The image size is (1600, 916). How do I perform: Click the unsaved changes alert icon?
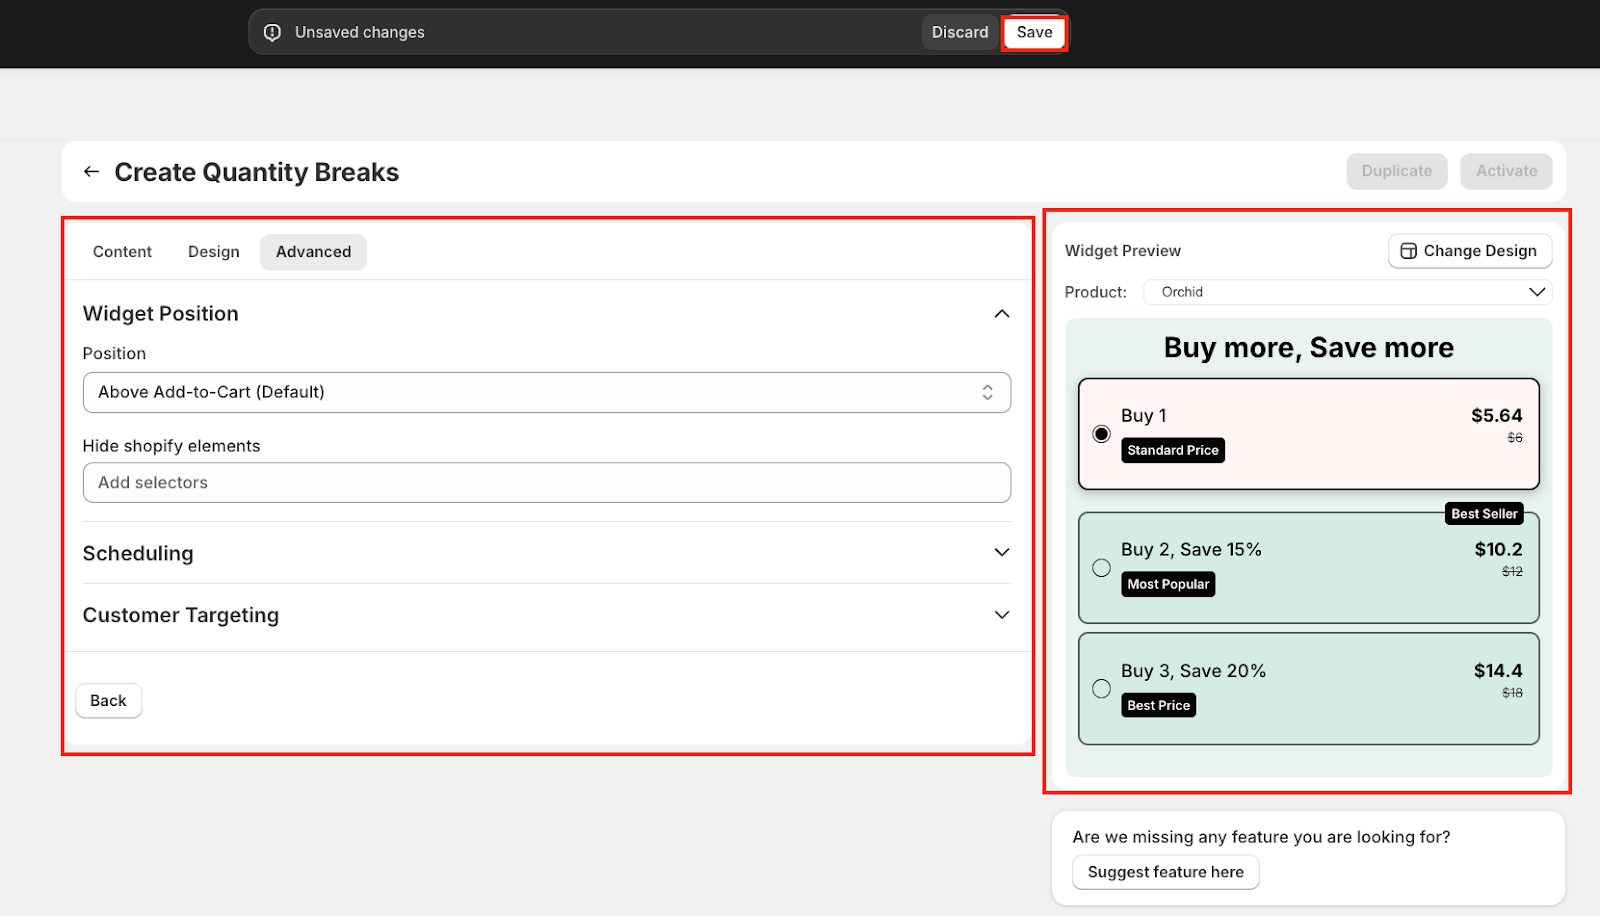(x=272, y=33)
